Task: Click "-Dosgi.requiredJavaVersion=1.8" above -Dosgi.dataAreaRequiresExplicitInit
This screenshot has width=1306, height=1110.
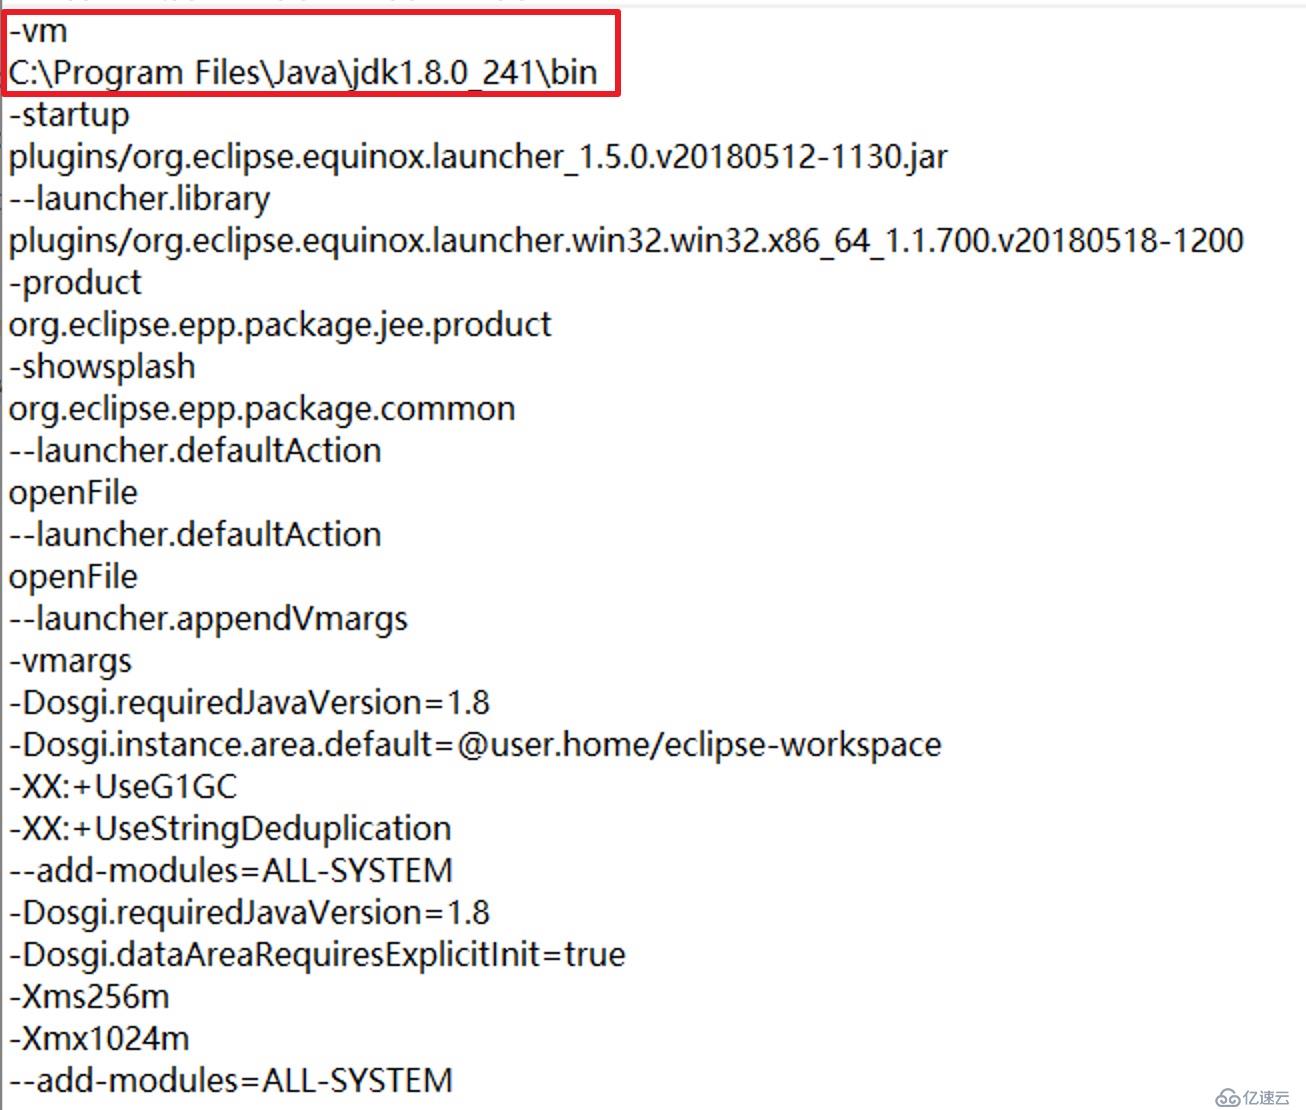Action: (x=249, y=913)
